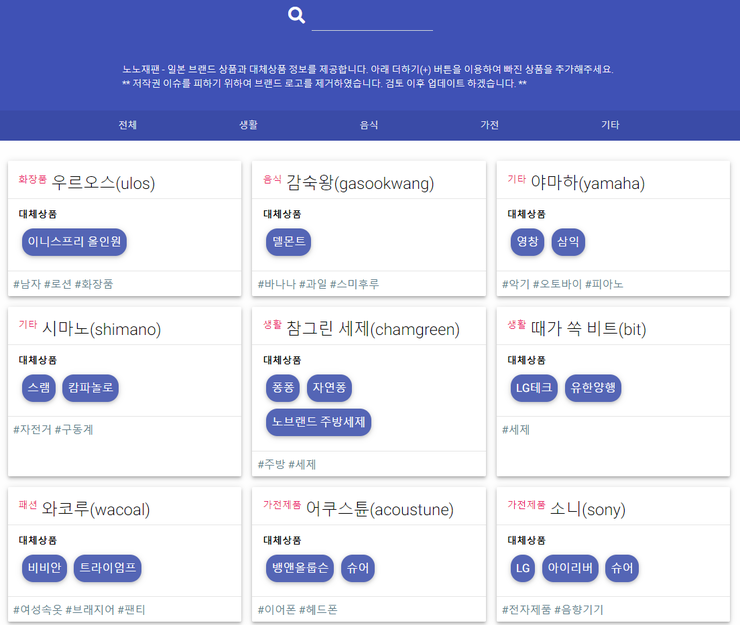740x625 pixels.
Task: Open the 와코루(wacoal) card title
Action: (96, 509)
